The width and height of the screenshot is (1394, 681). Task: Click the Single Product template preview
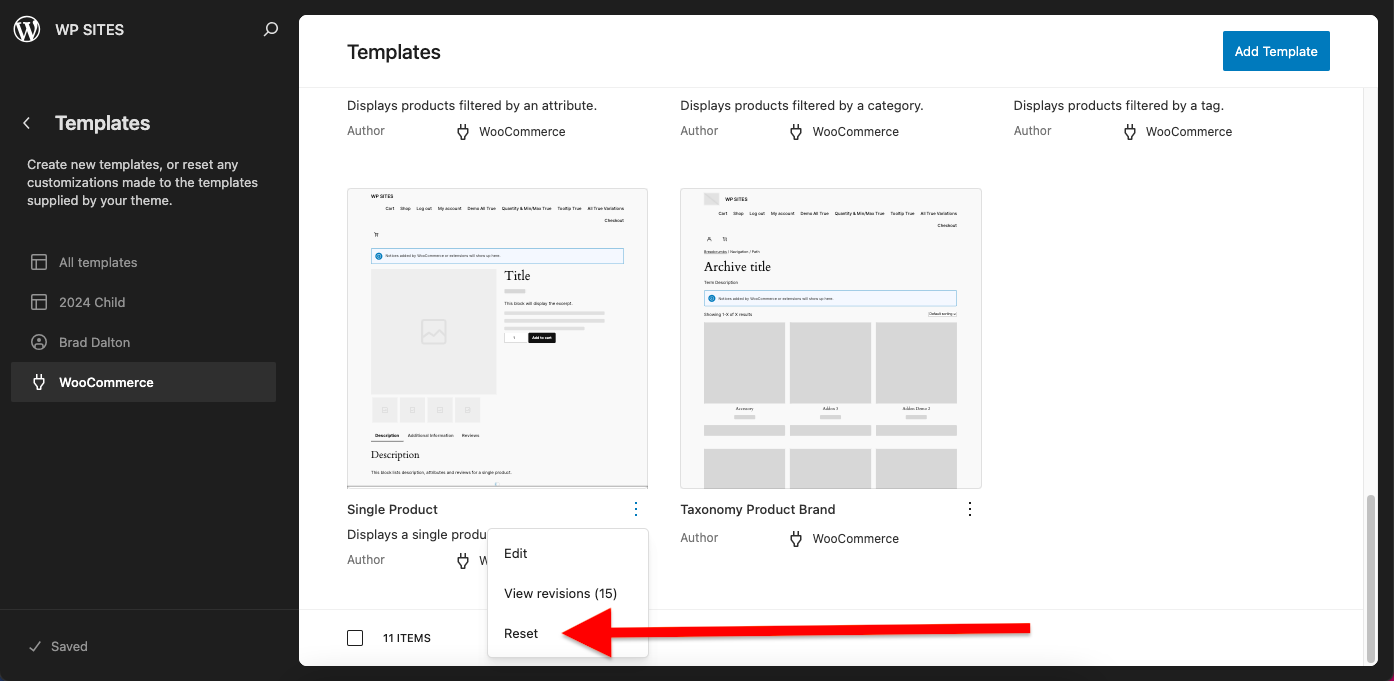point(497,338)
